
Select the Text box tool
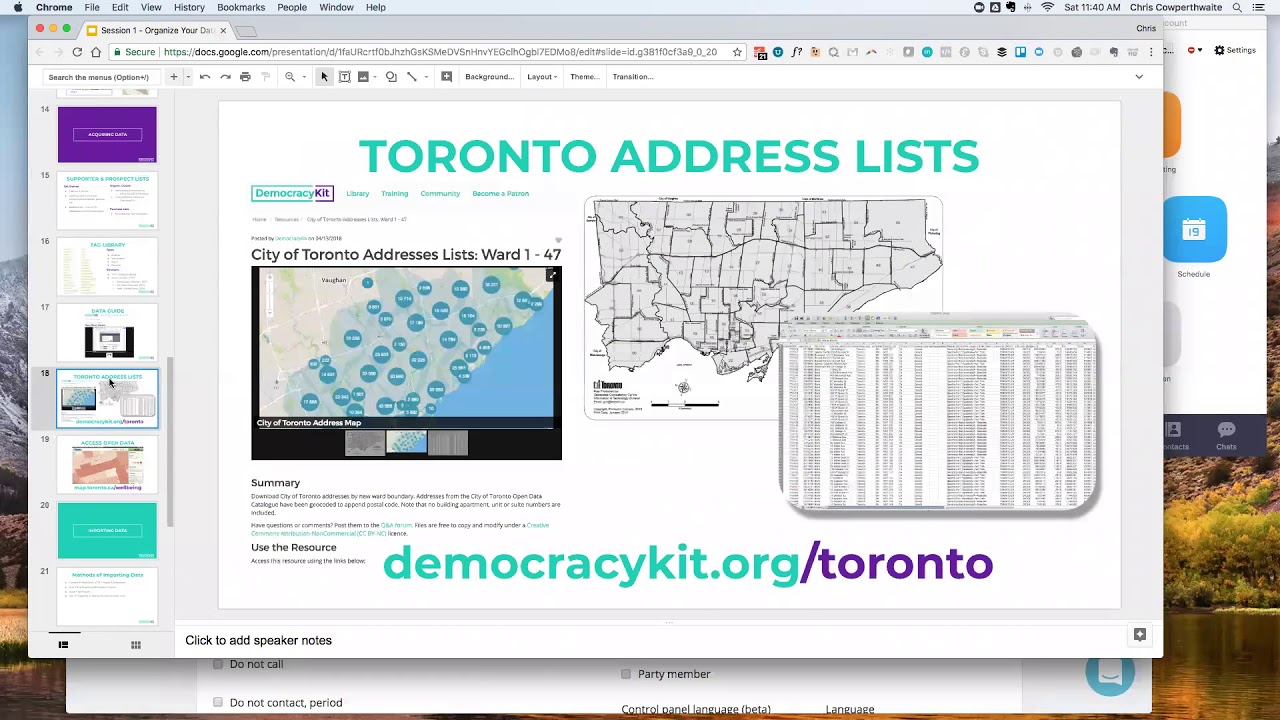[x=344, y=77]
